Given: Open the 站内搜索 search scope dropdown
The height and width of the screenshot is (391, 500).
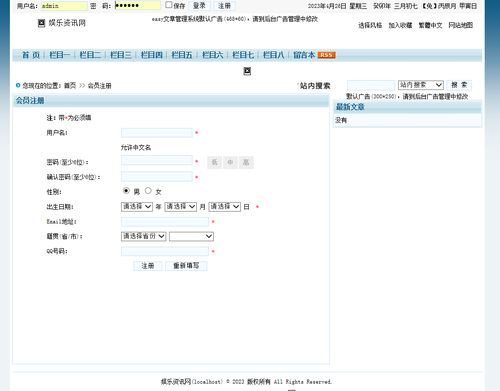Looking at the screenshot, I should pyautogui.click(x=421, y=85).
